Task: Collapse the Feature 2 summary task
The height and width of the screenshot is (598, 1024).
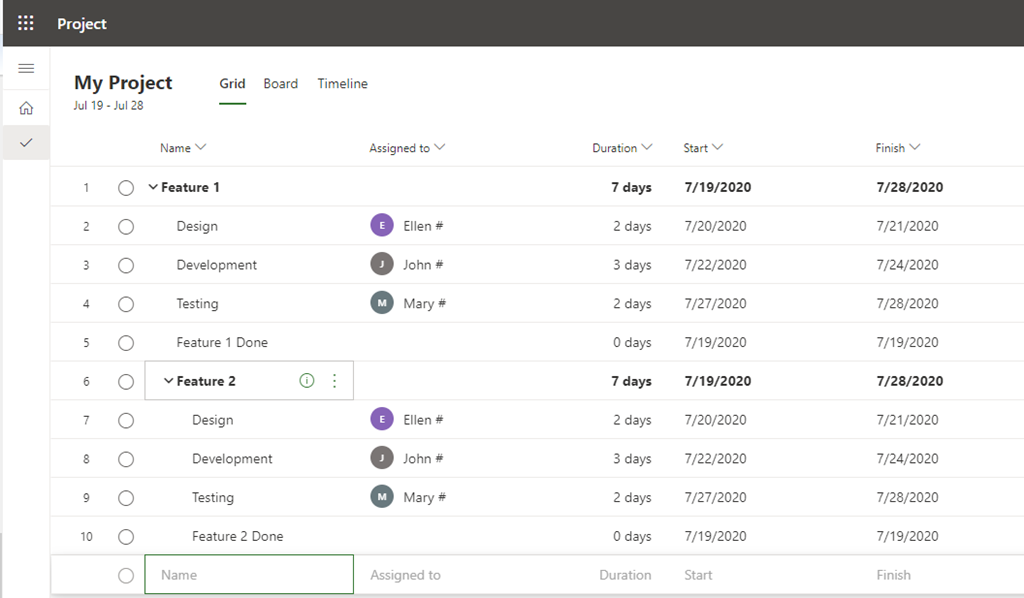Action: (168, 381)
